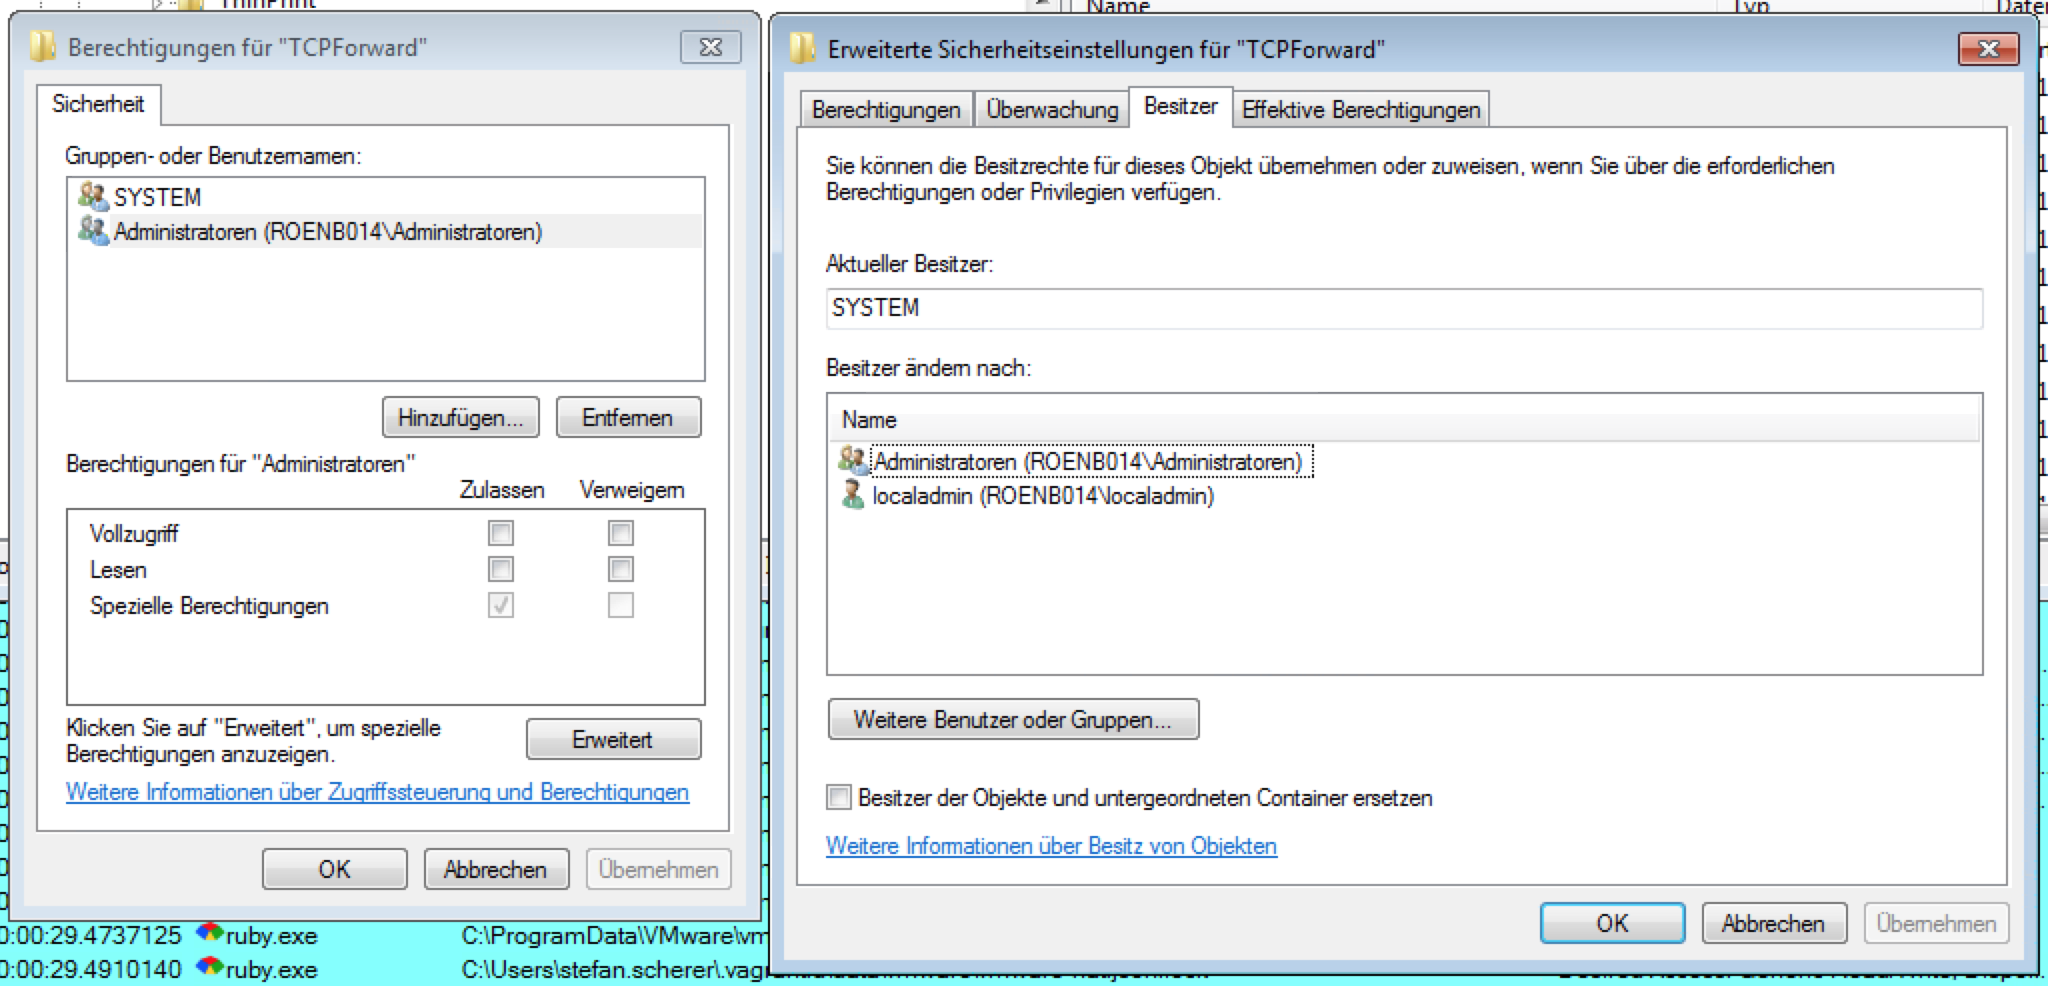Close the Berechtigungen dialog
2048x986 pixels.
coord(711,47)
